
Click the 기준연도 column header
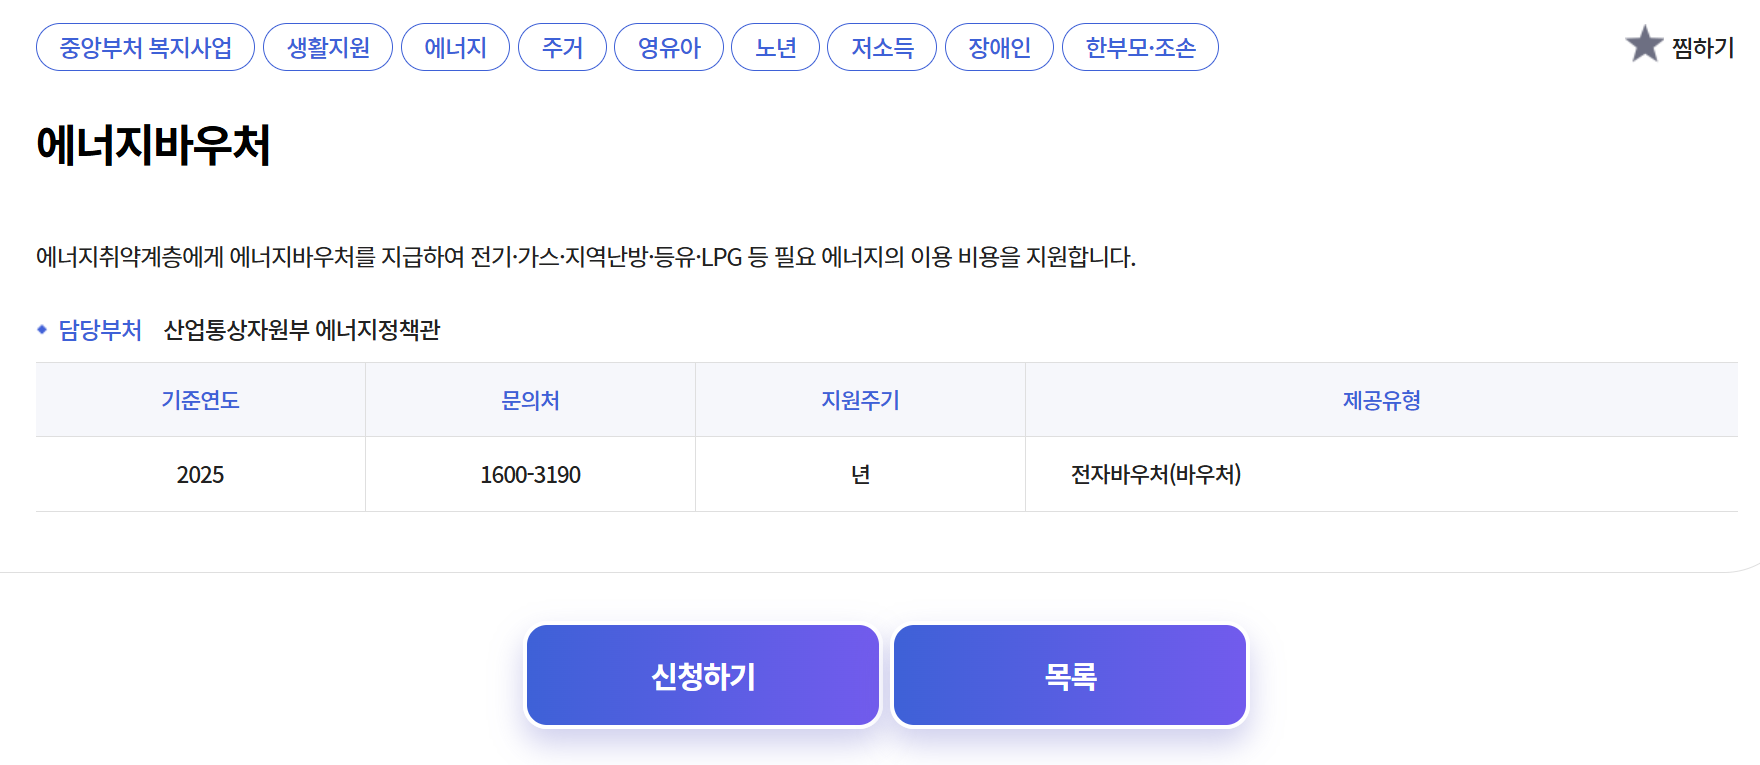200,400
